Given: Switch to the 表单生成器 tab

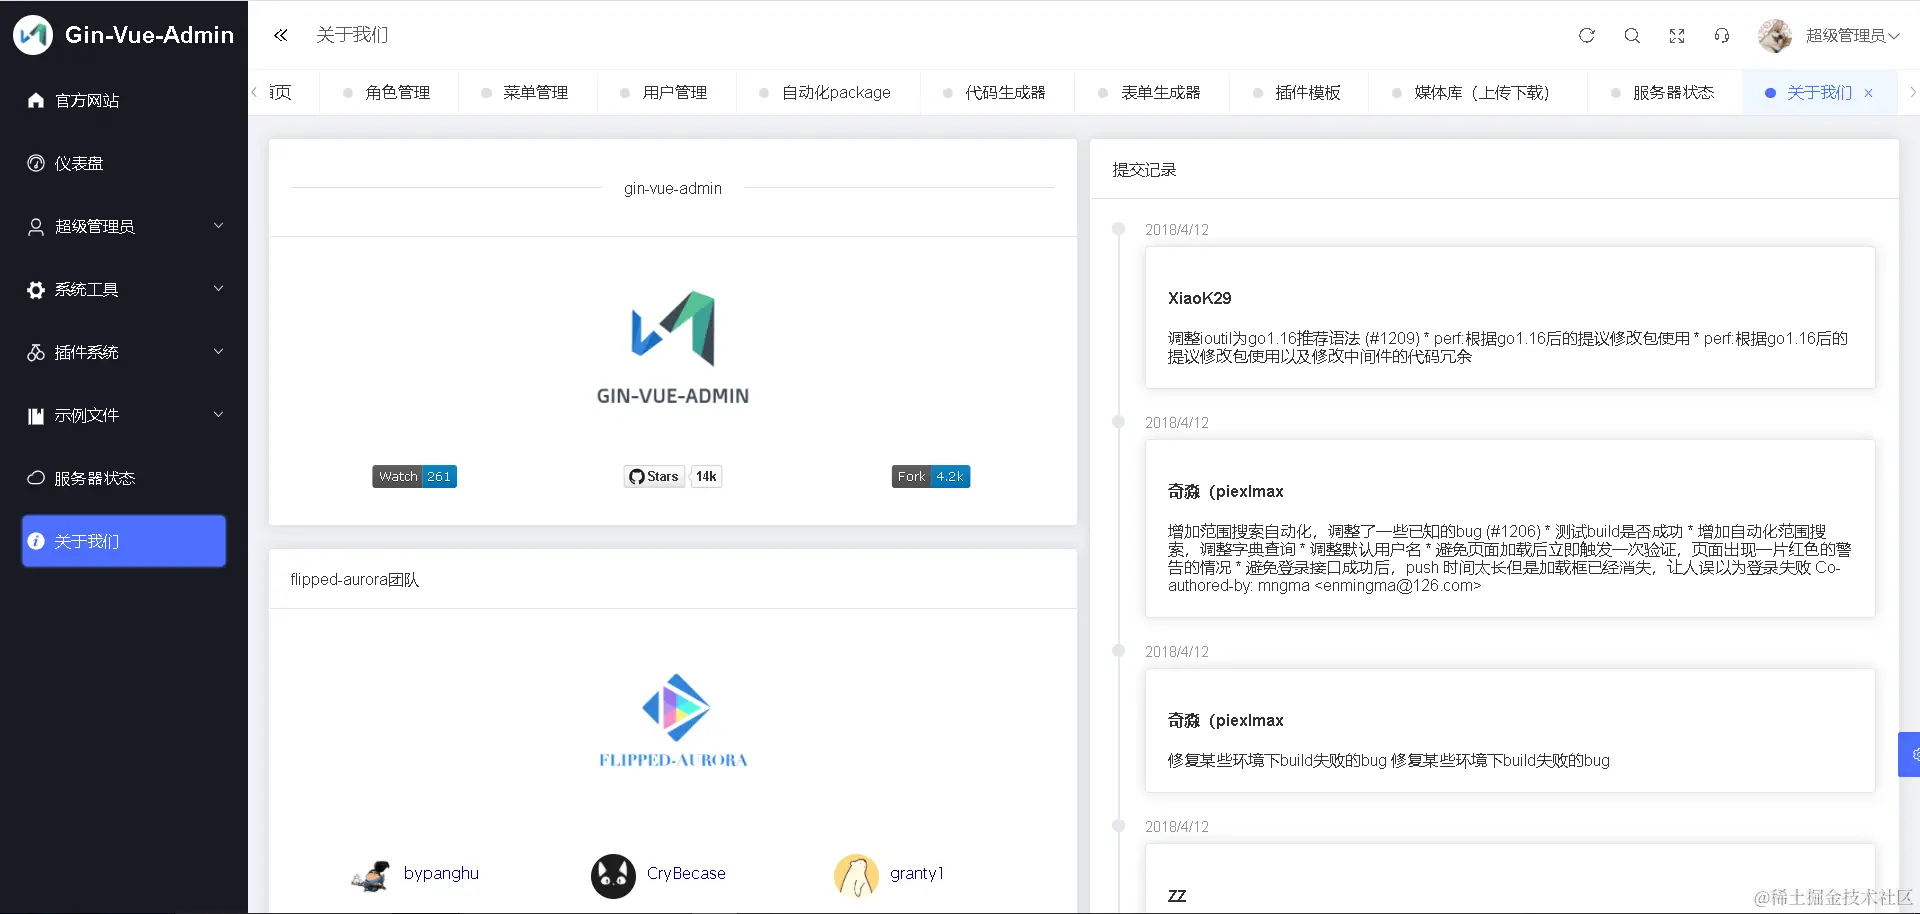Looking at the screenshot, I should (x=1151, y=93).
